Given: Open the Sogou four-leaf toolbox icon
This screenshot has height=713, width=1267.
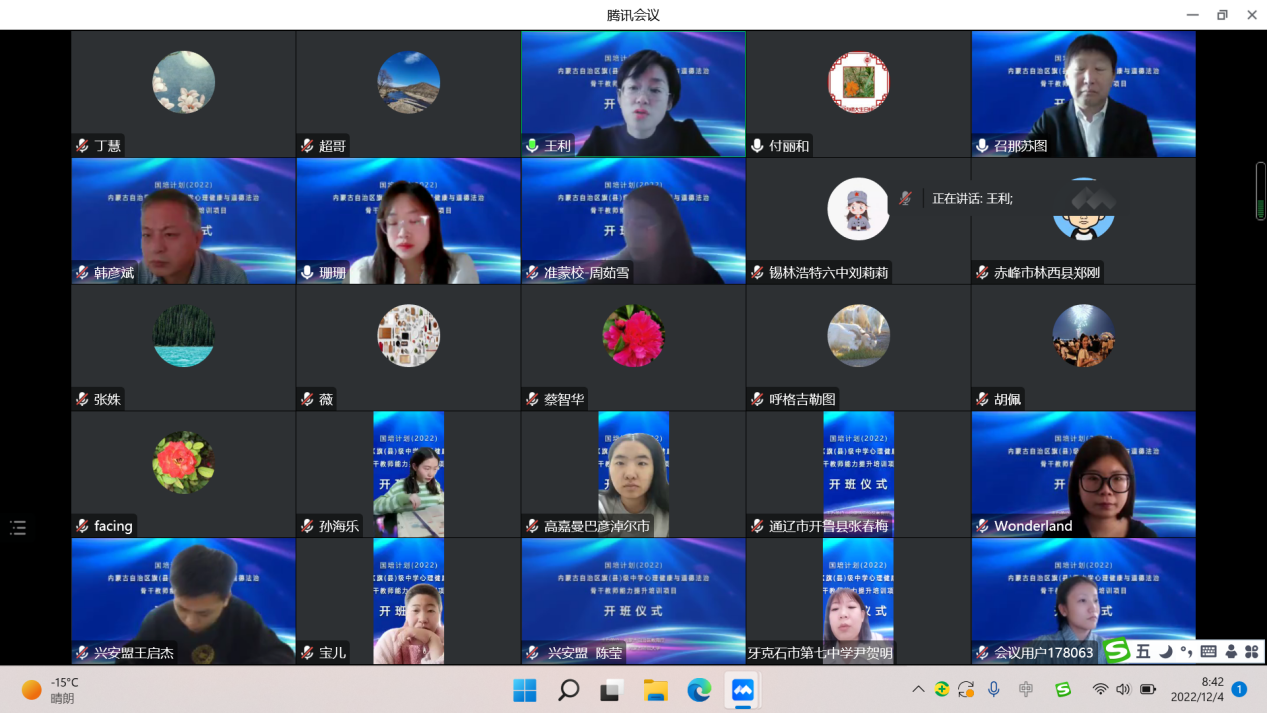Looking at the screenshot, I should click(x=1251, y=652).
